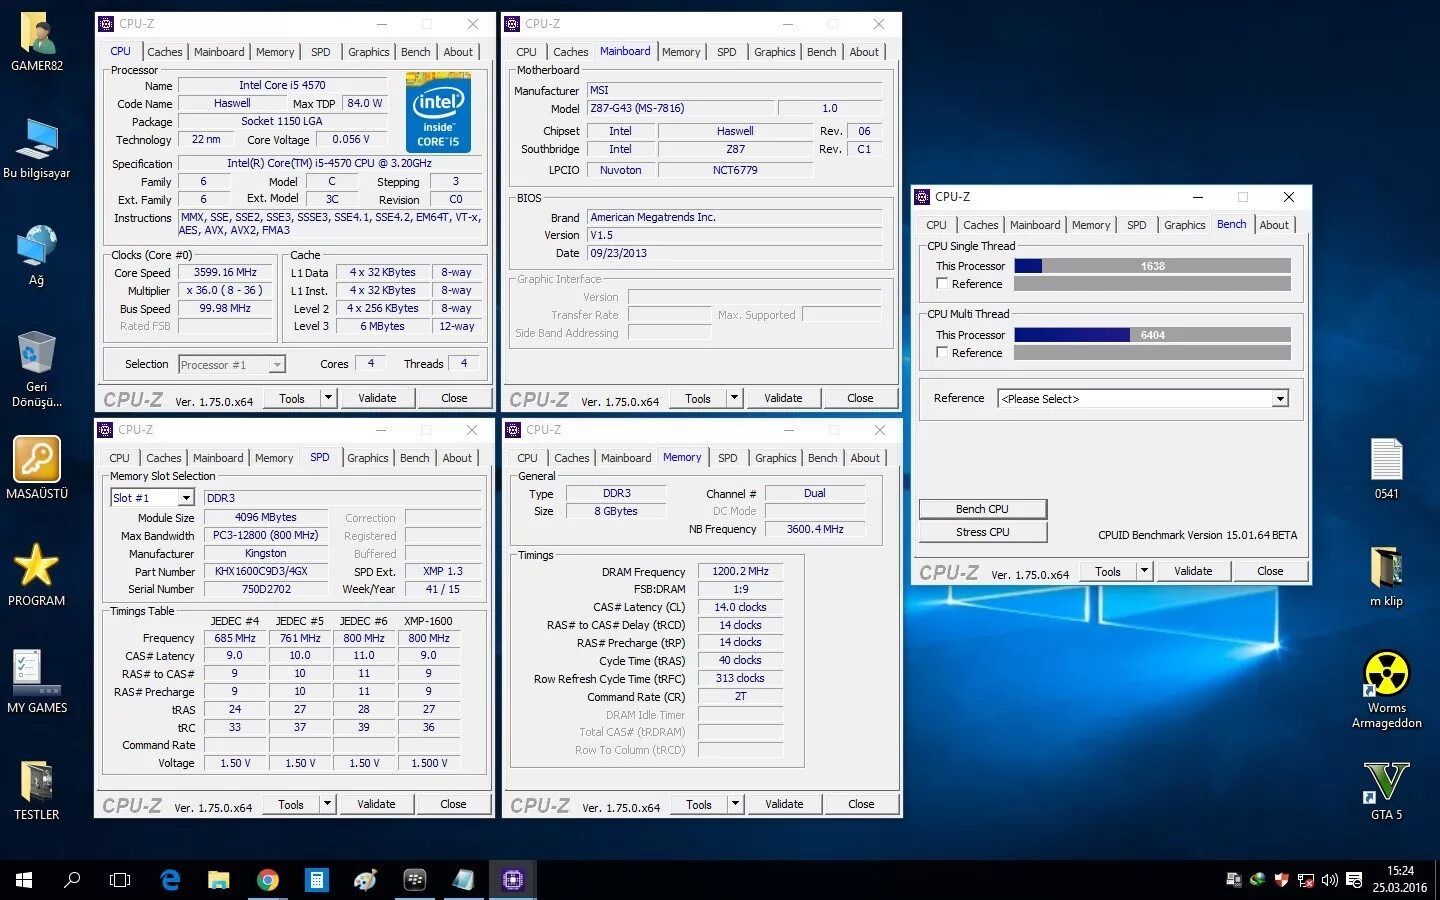Open Action Center notification icon
1440x900 pixels.
point(1354,880)
